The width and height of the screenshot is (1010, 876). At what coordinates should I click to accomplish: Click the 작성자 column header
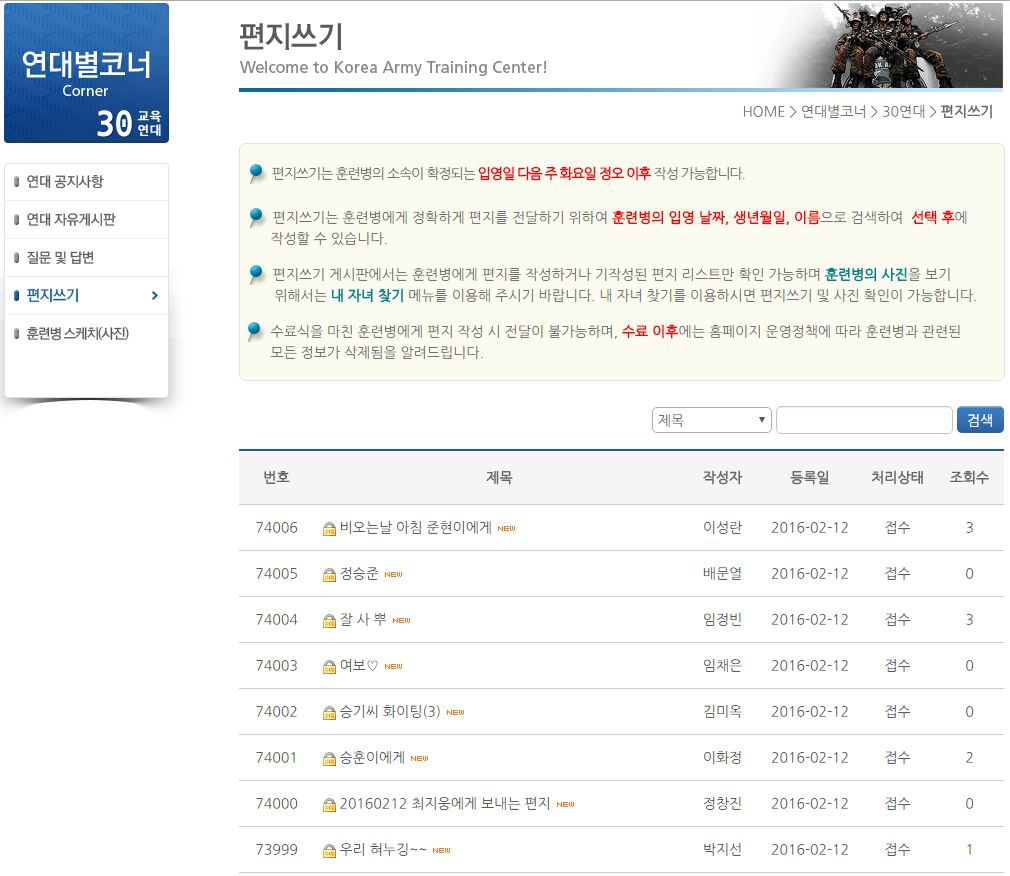pos(722,477)
